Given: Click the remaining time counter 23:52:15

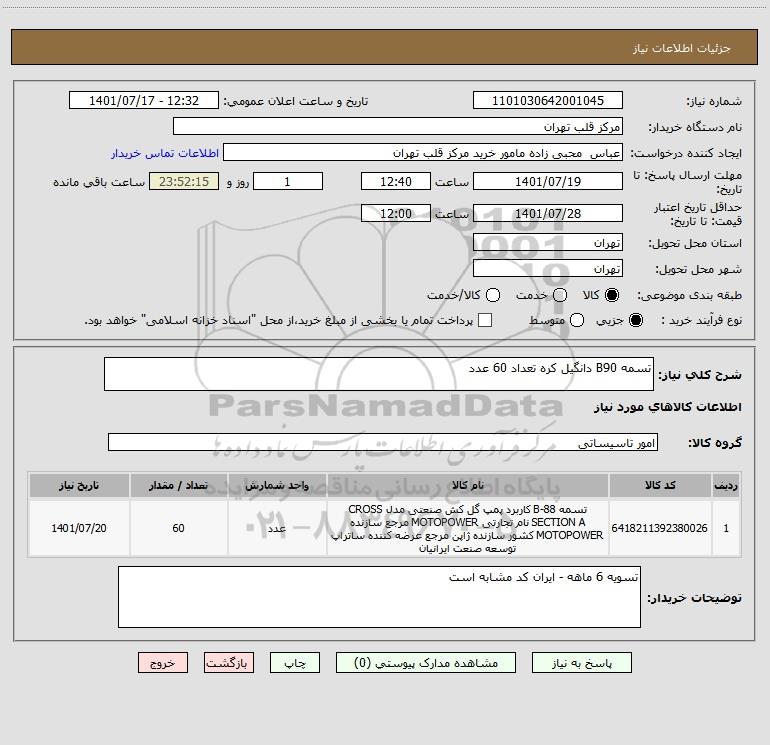Looking at the screenshot, I should tap(184, 181).
